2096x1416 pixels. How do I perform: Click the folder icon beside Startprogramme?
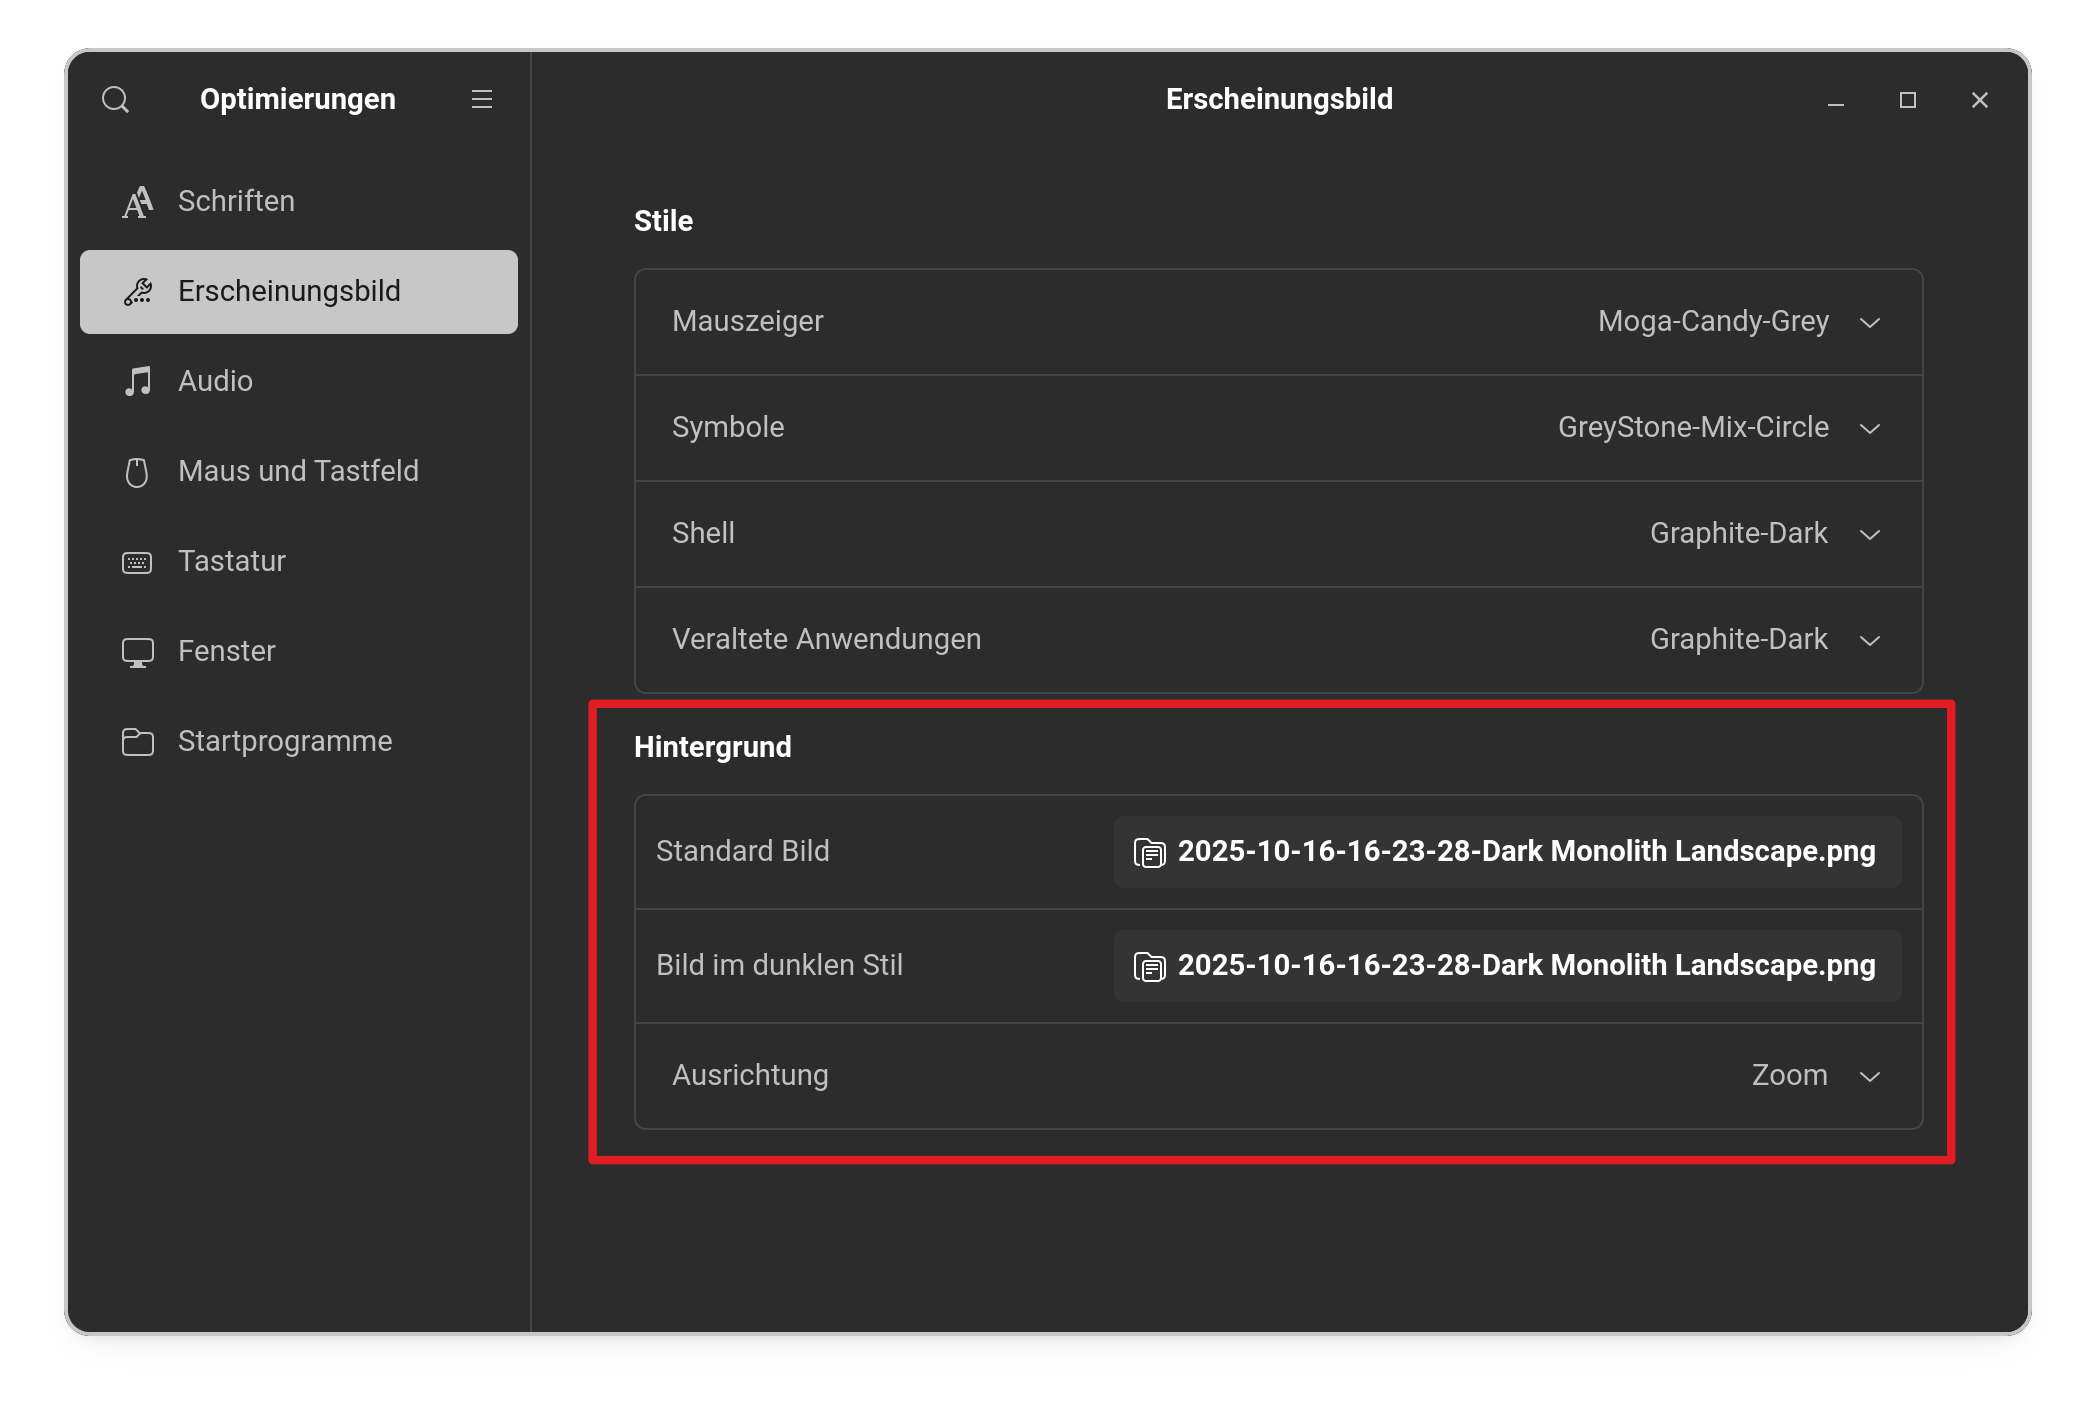pyautogui.click(x=137, y=742)
